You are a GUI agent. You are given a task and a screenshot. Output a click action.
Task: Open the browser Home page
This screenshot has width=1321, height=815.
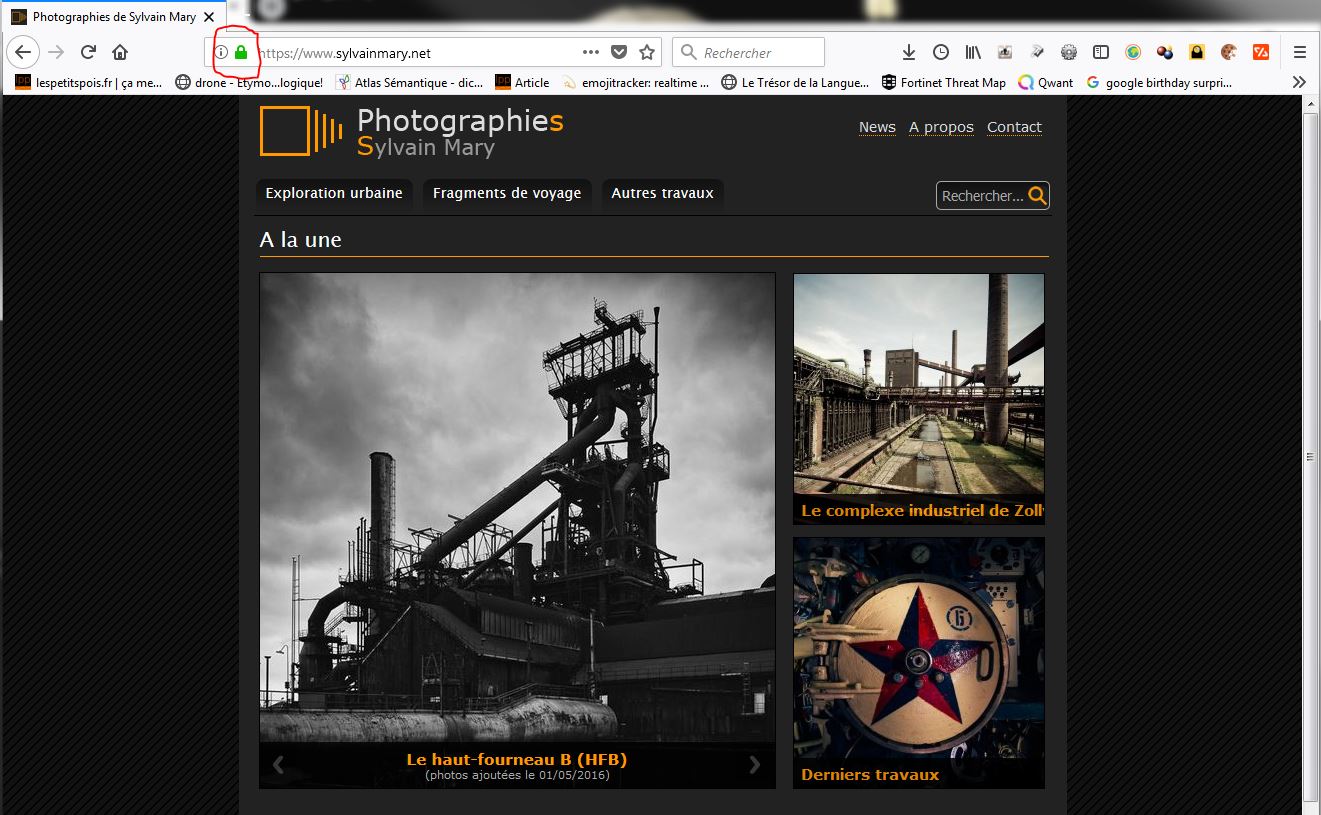(120, 52)
